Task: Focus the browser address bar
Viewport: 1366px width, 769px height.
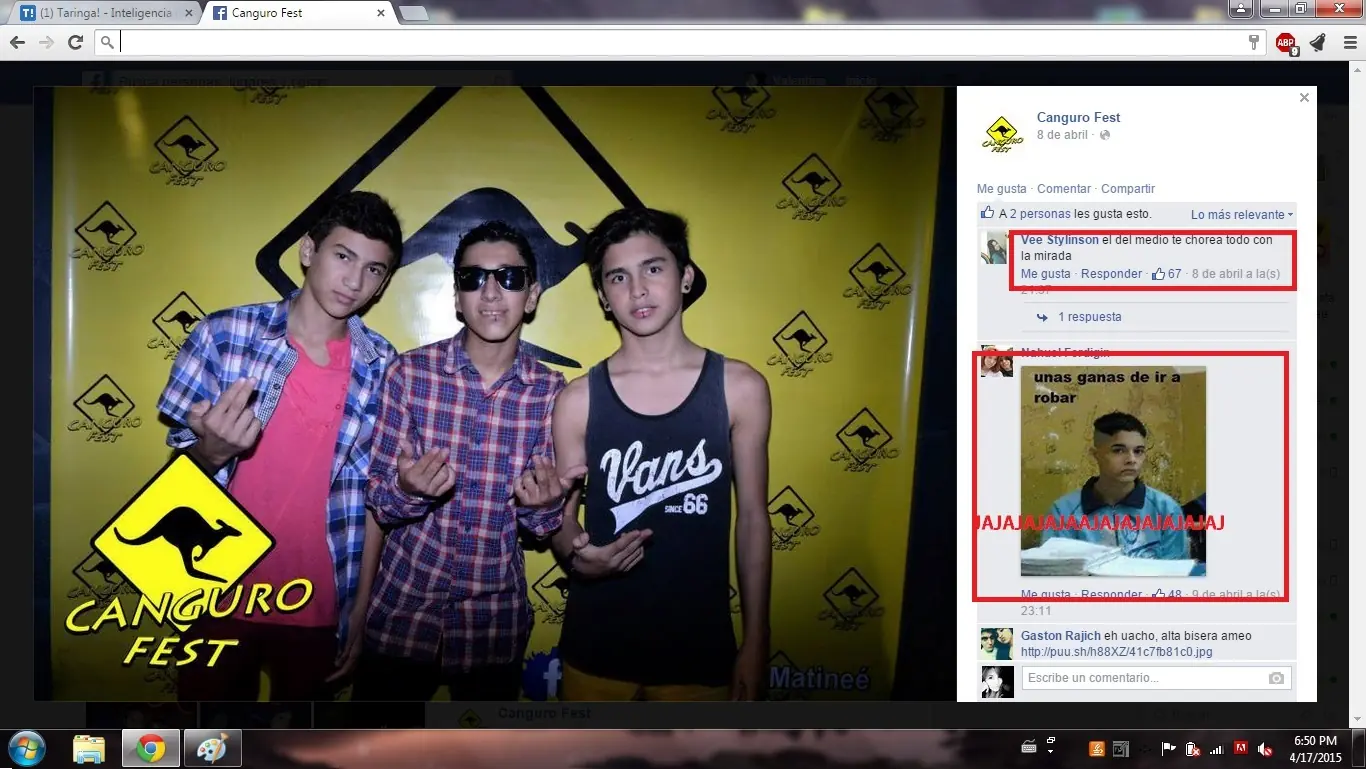Action: point(680,42)
